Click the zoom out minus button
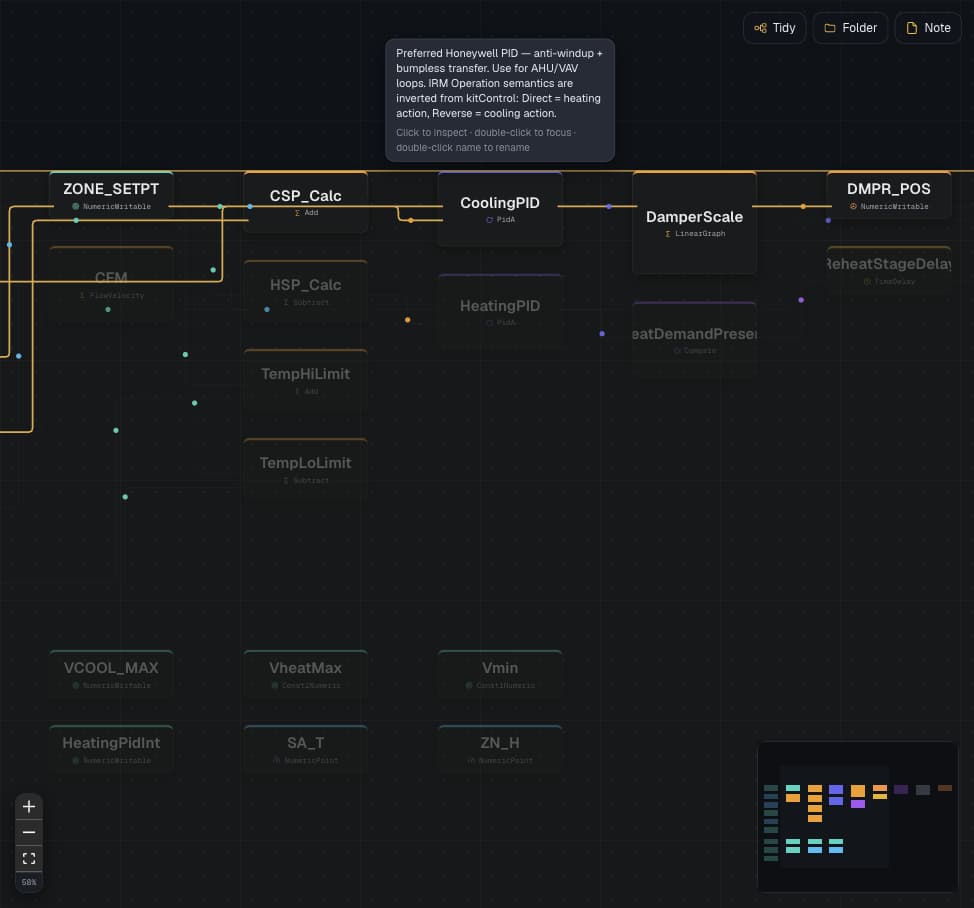Image resolution: width=974 pixels, height=908 pixels. click(29, 832)
